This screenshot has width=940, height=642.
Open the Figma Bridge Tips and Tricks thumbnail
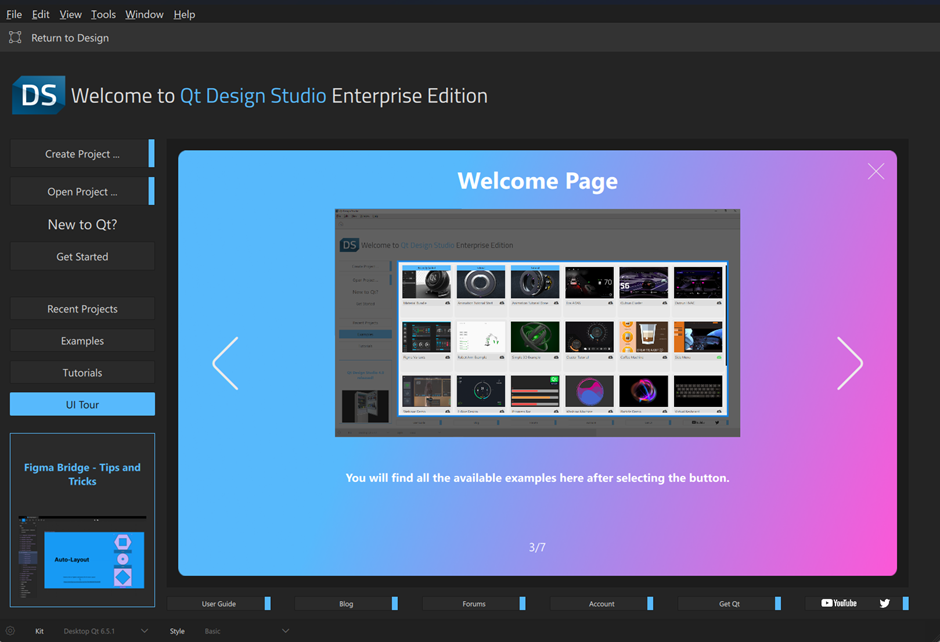(x=82, y=520)
